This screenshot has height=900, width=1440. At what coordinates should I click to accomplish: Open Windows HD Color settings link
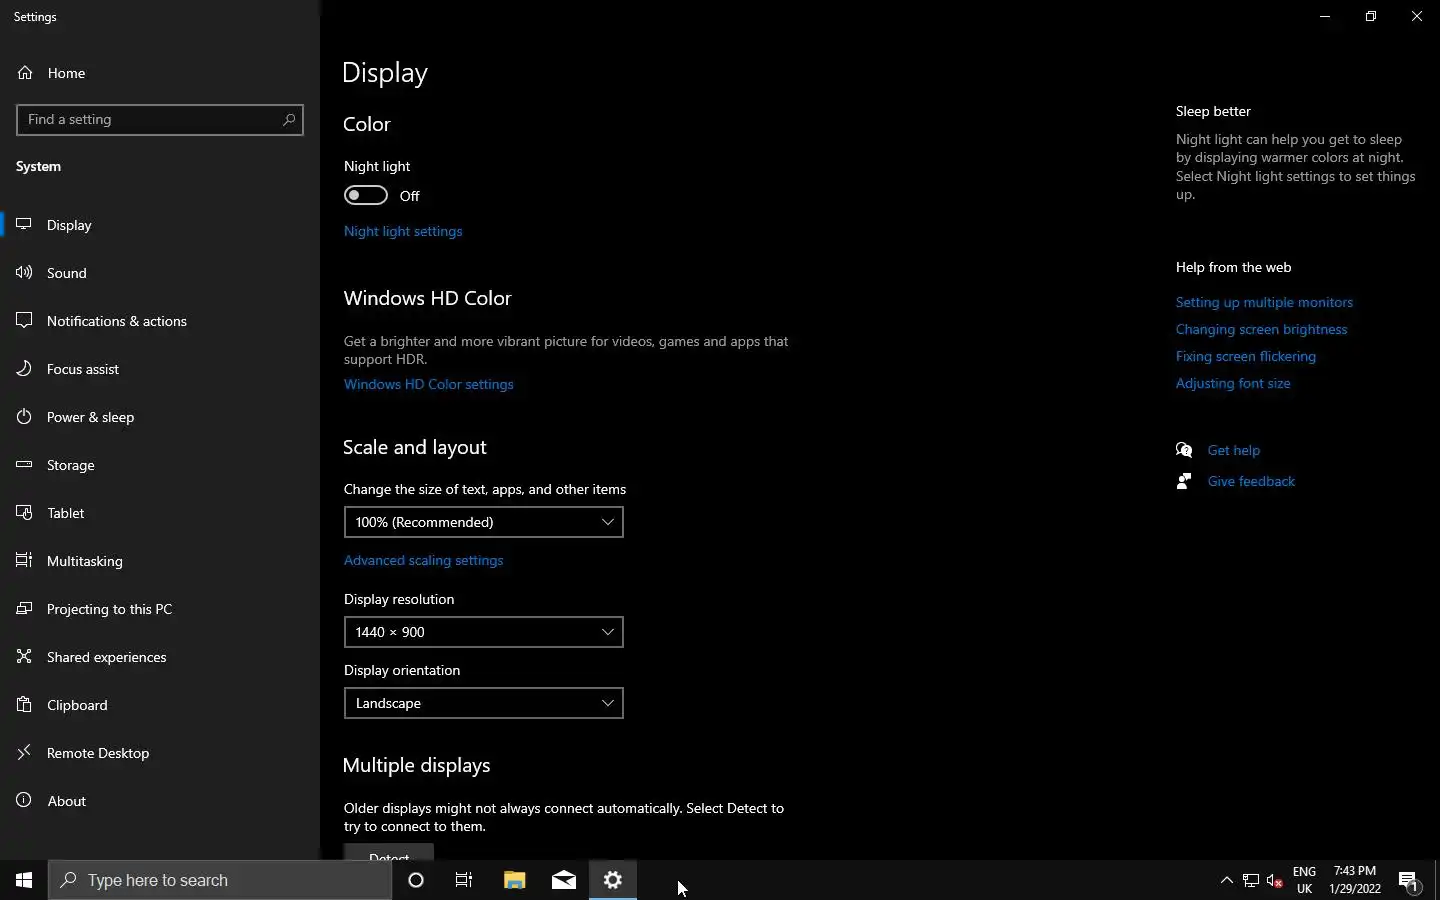(429, 384)
